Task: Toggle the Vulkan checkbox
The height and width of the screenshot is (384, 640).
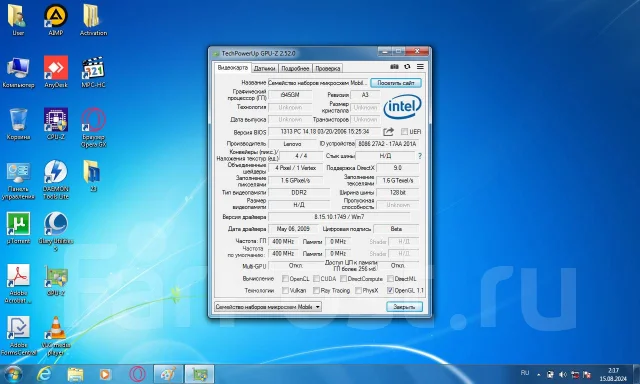Action: [285, 291]
